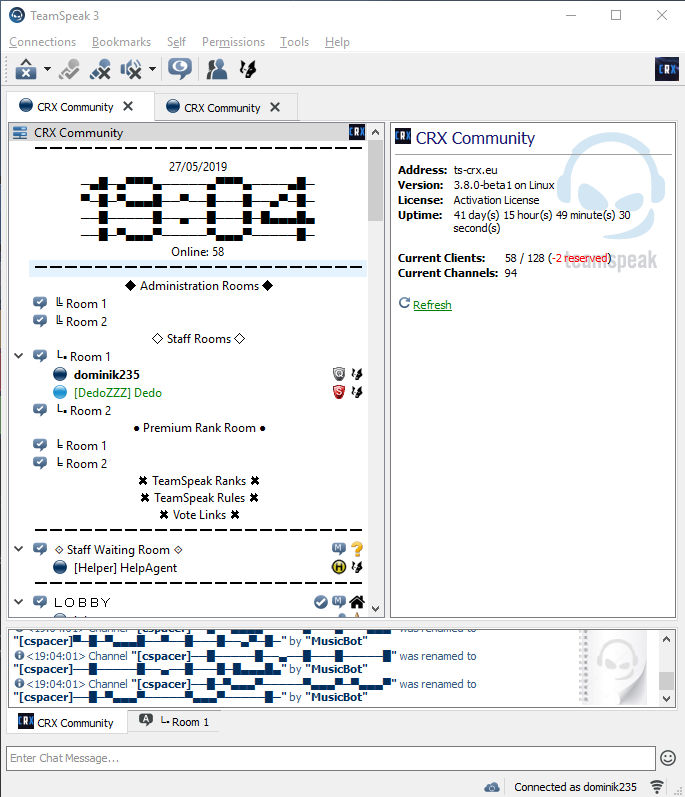685x797 pixels.
Task: Click Dedo red shield S badge icon
Action: [339, 392]
